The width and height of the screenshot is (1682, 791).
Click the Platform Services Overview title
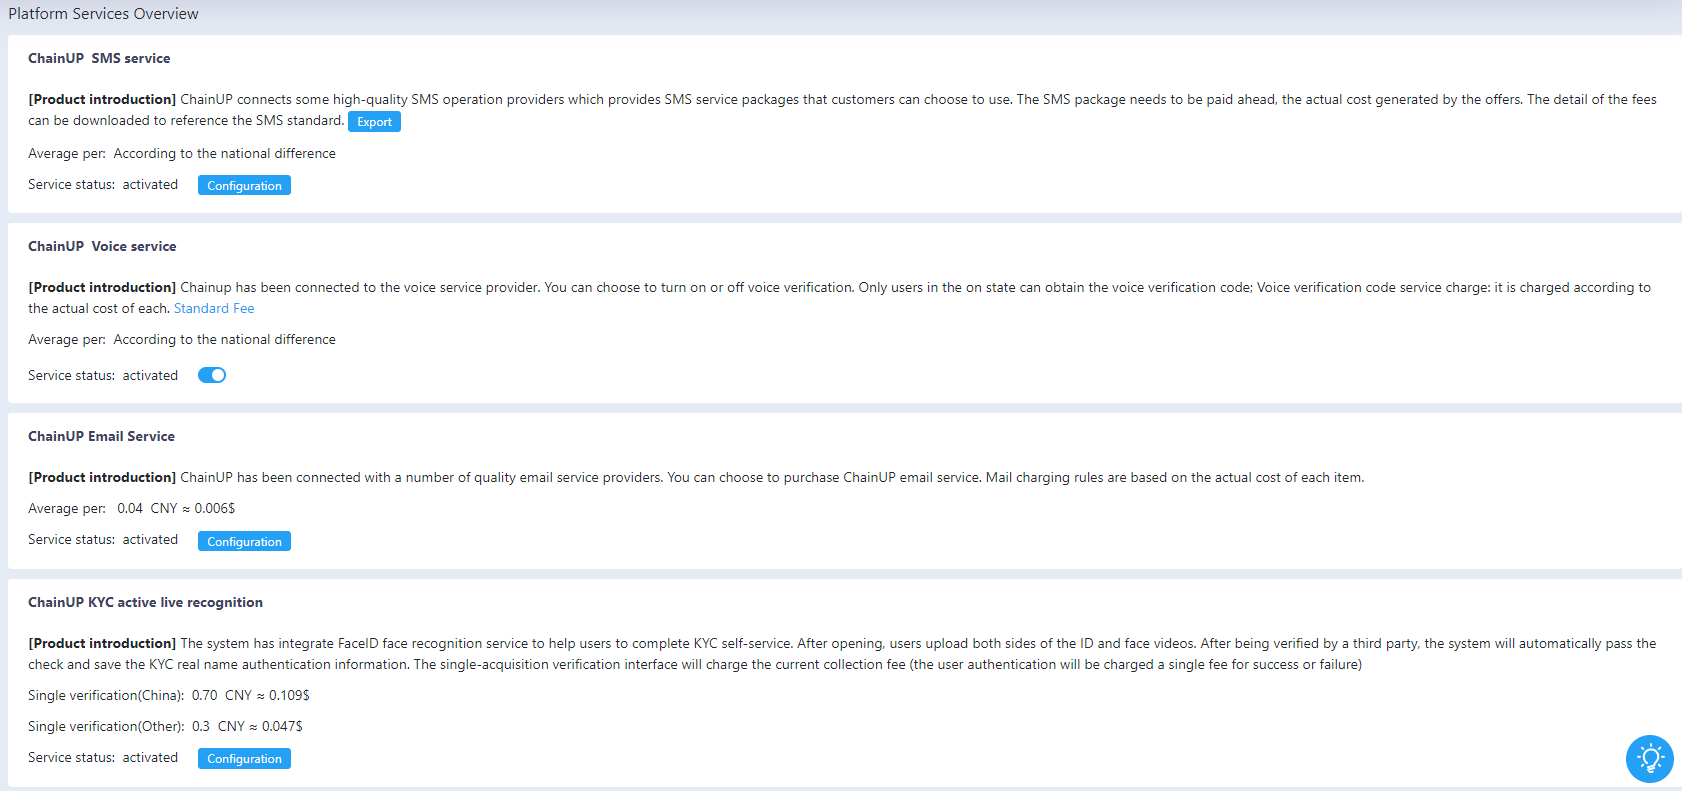[x=103, y=14]
